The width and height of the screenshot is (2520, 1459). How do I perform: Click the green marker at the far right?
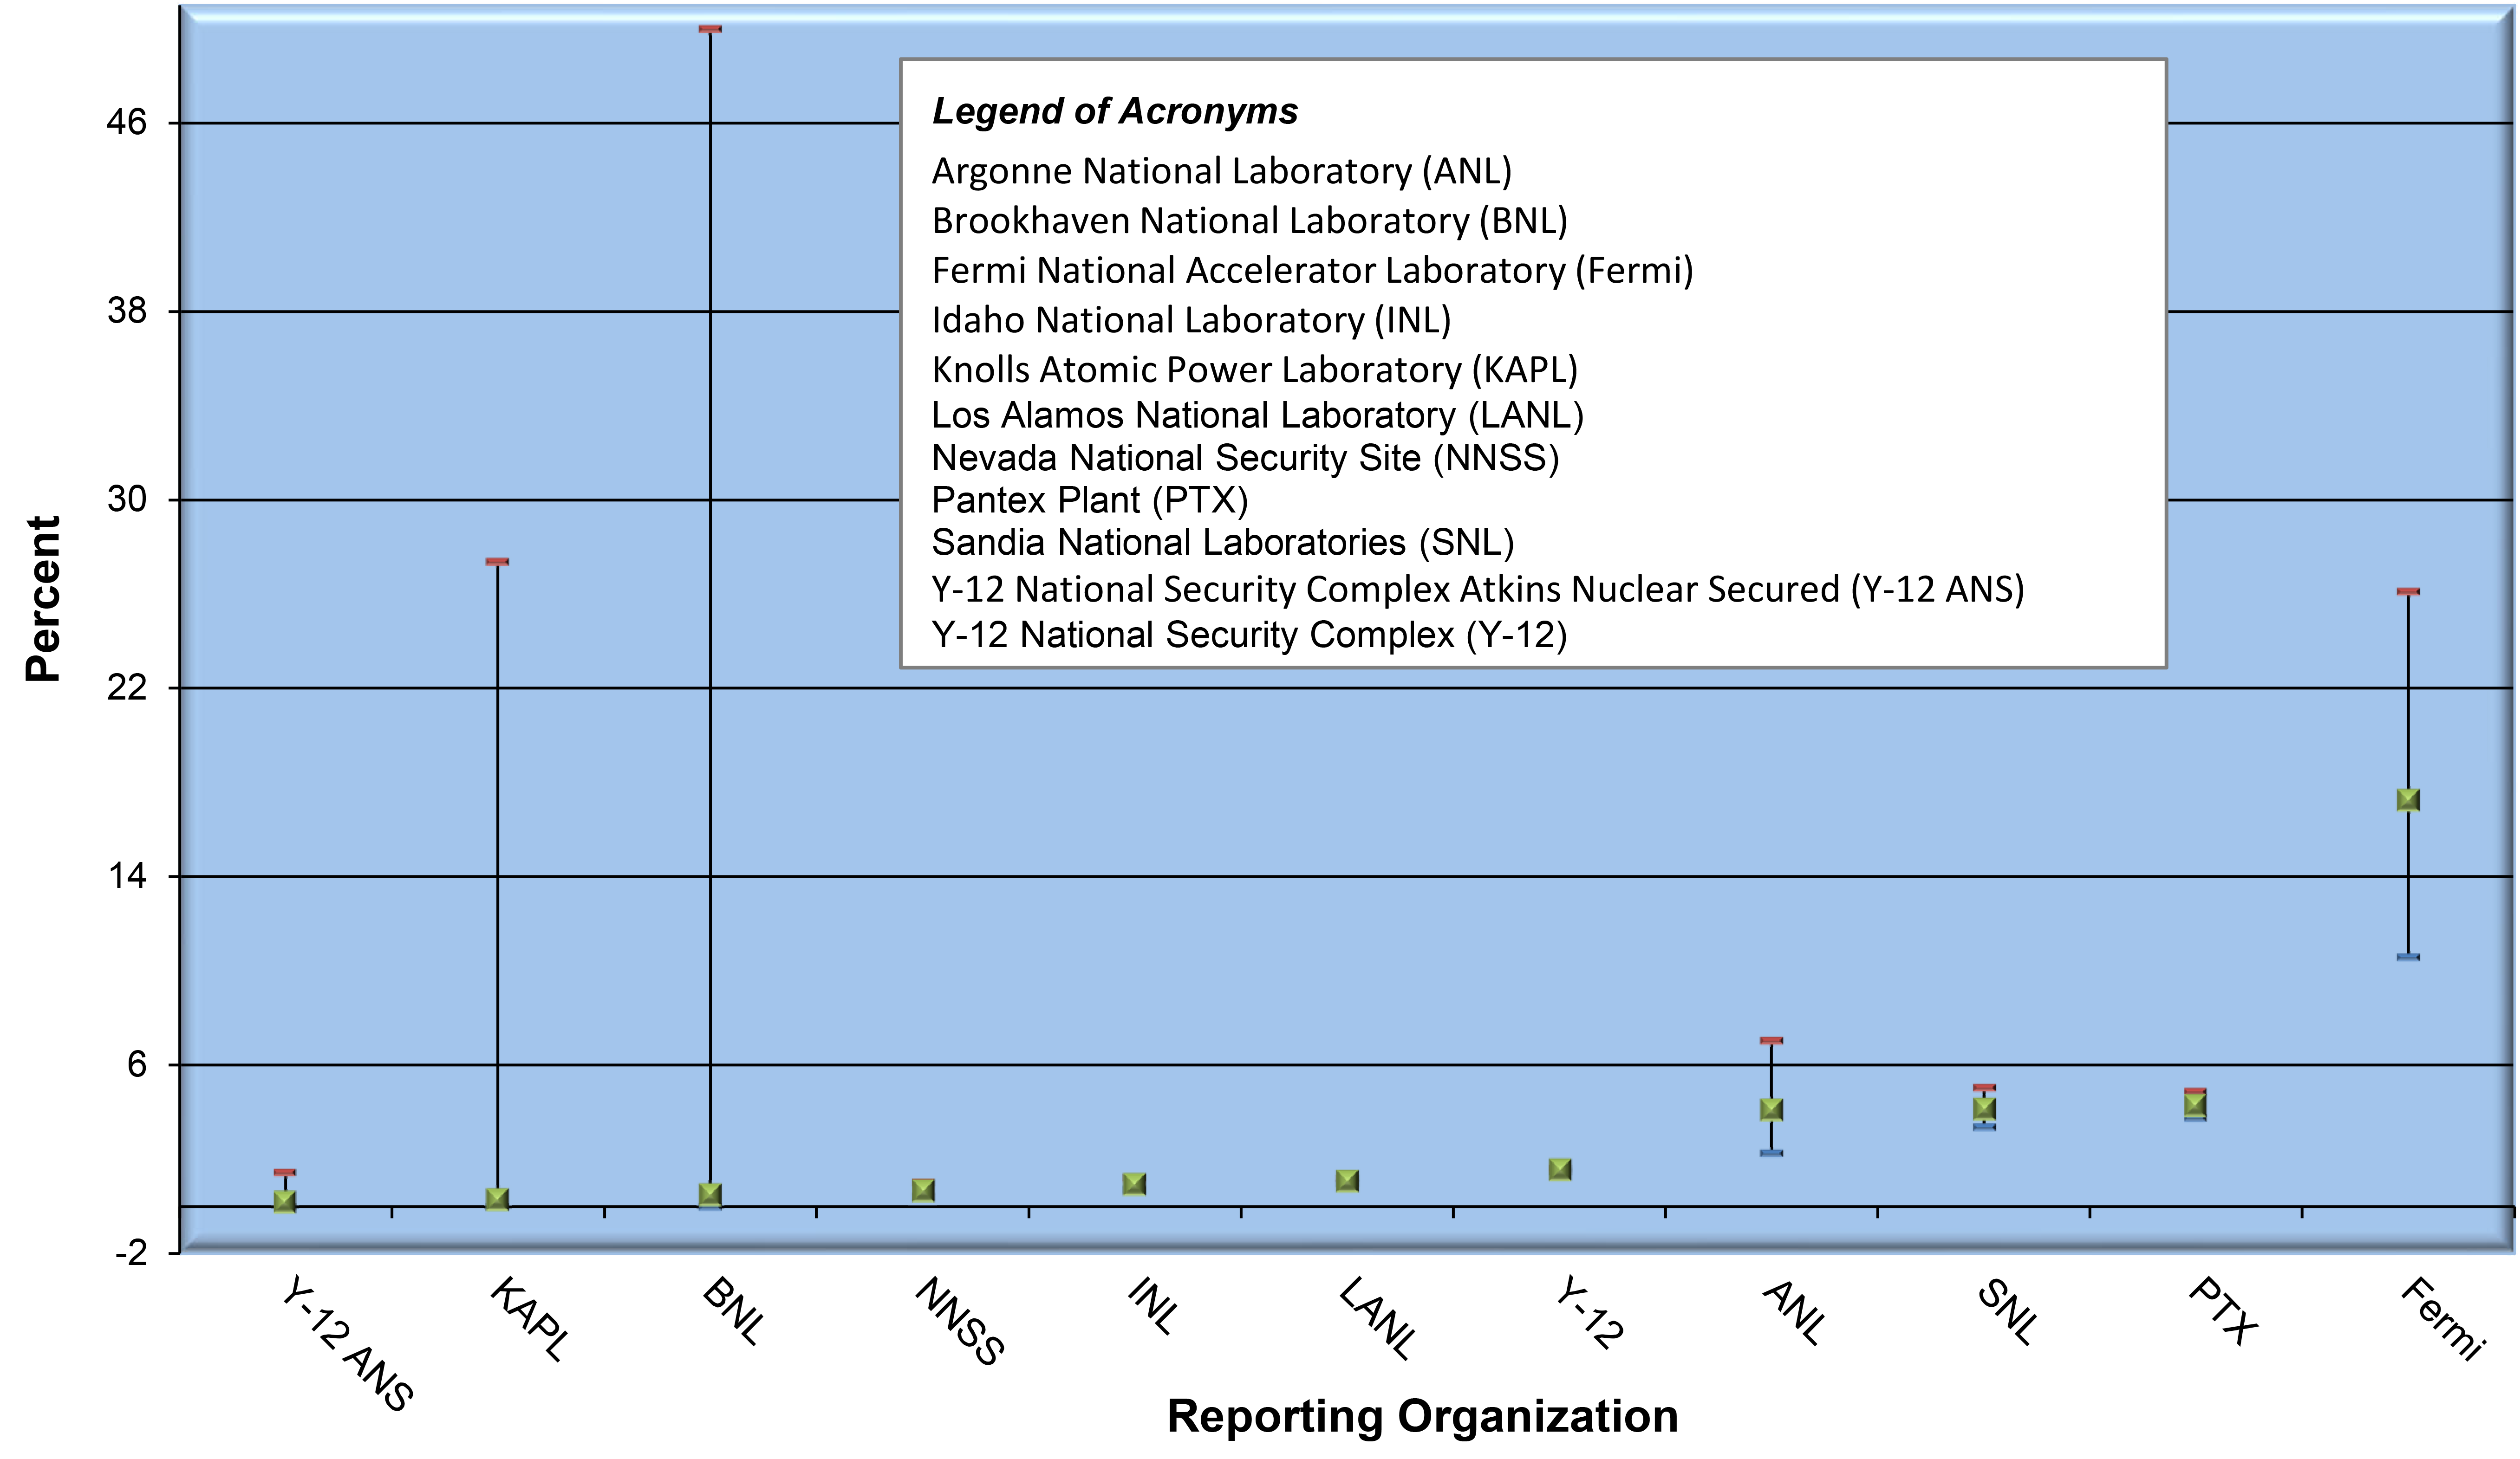[x=2407, y=799]
